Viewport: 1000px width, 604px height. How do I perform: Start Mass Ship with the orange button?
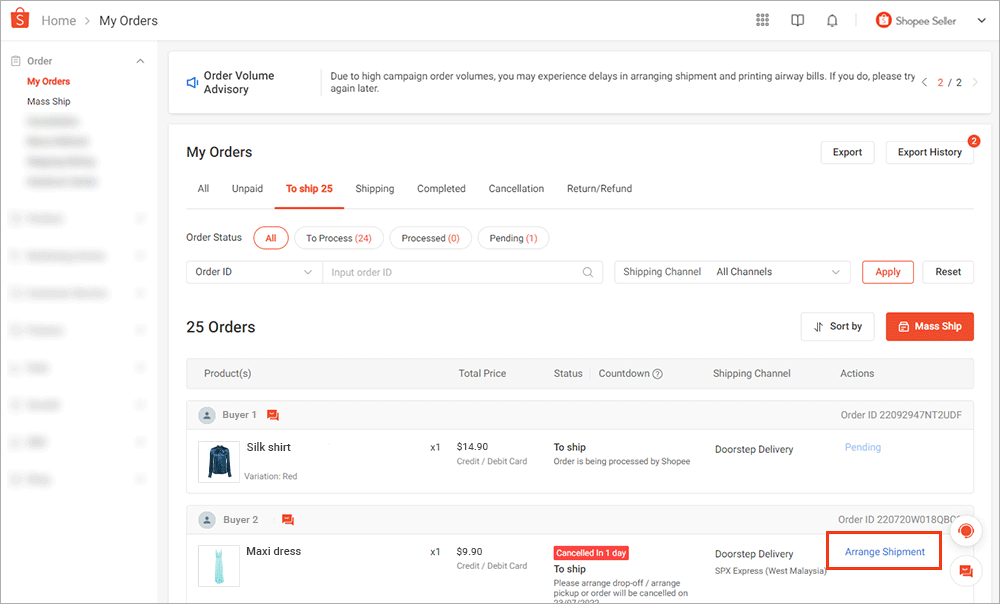click(929, 326)
